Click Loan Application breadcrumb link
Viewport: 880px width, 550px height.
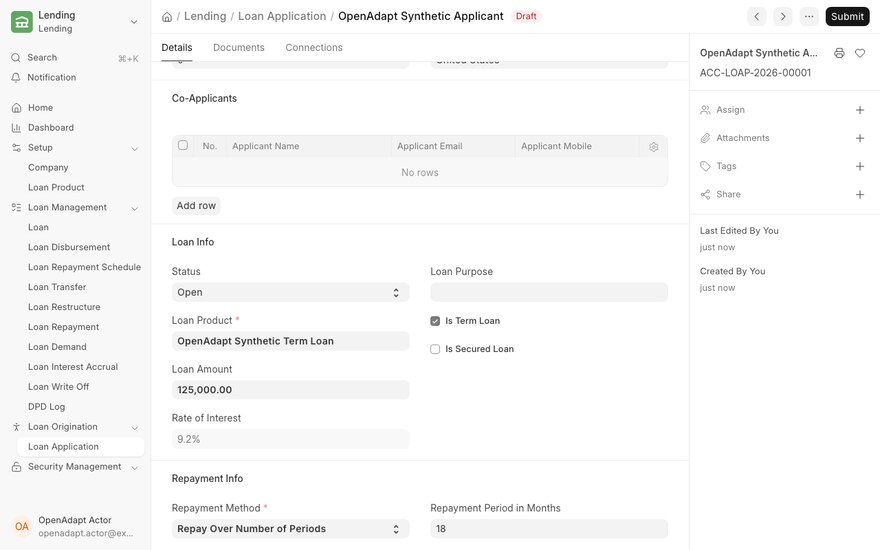(282, 16)
